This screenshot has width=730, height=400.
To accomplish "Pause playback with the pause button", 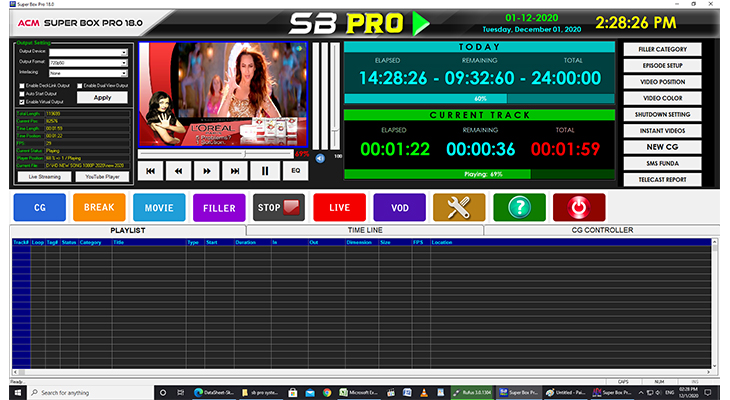I will (x=265, y=171).
